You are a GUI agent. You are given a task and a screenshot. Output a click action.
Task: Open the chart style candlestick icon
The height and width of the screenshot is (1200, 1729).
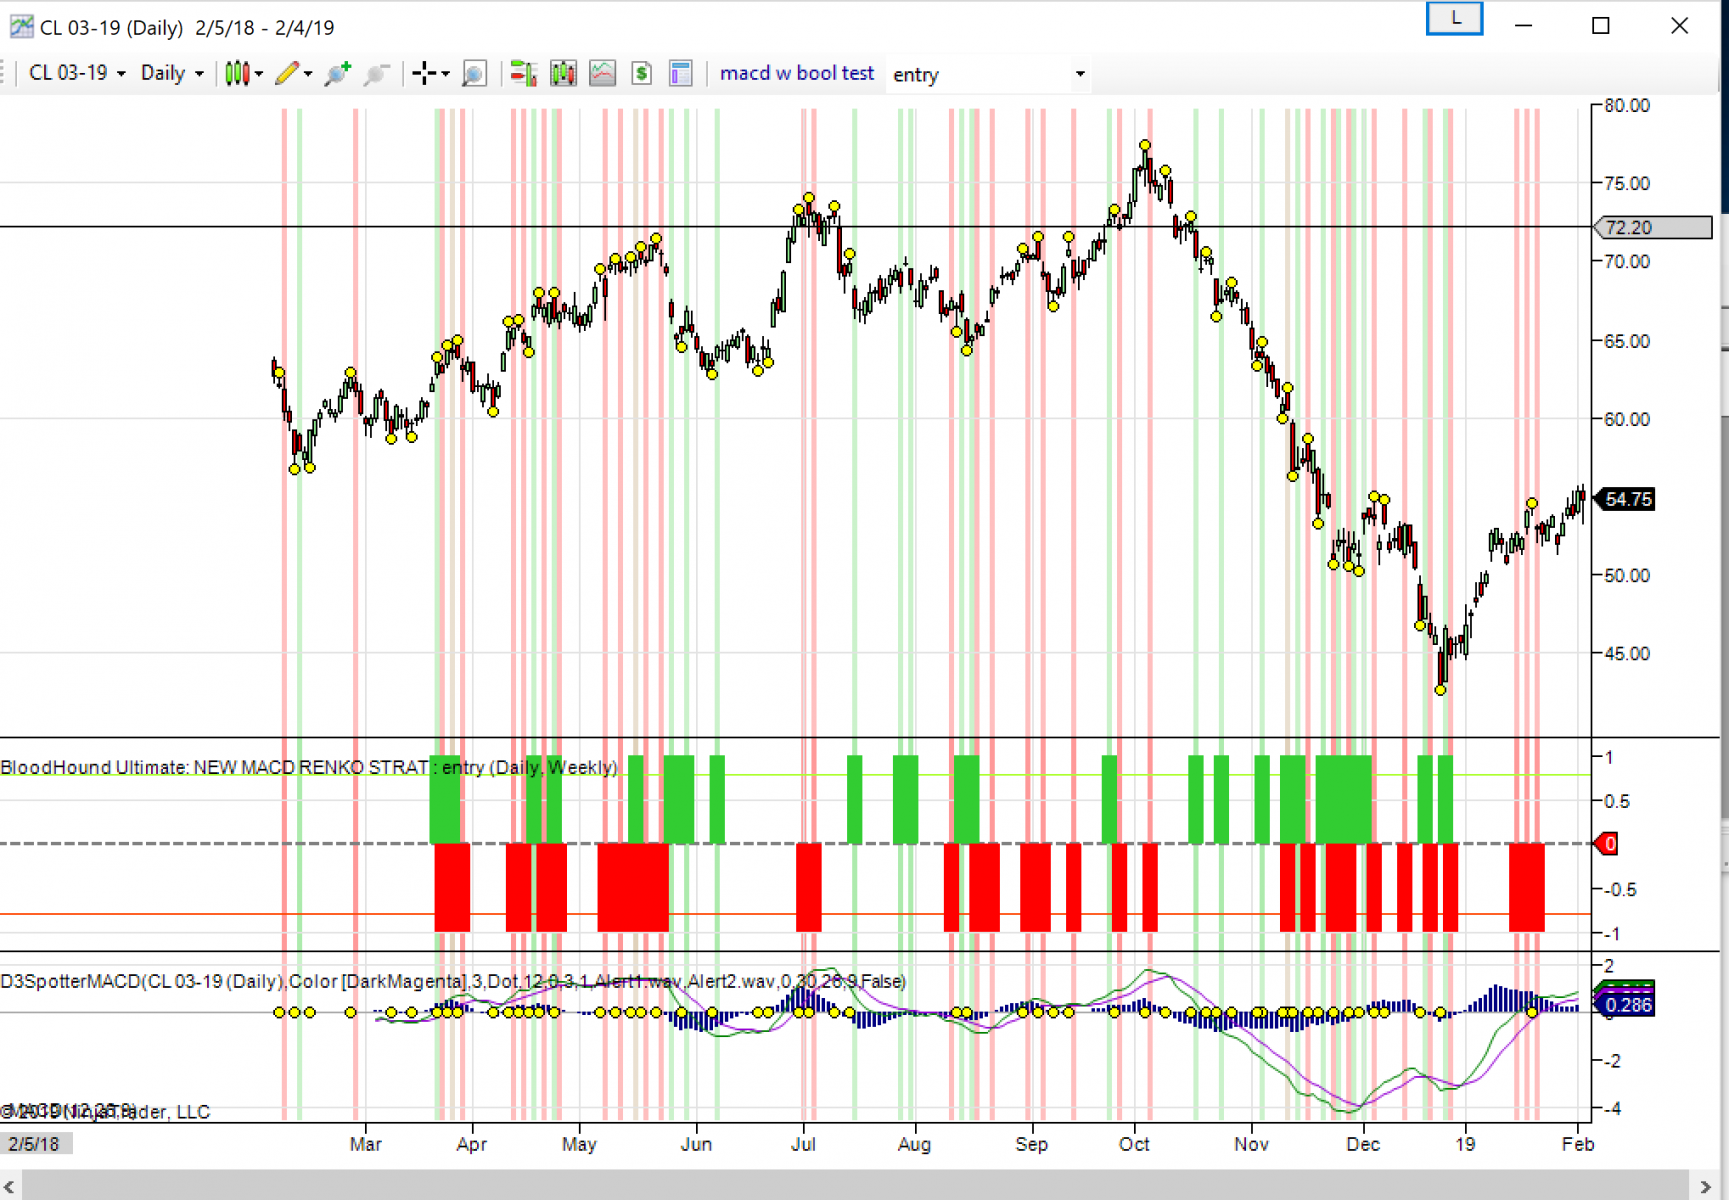tap(237, 73)
